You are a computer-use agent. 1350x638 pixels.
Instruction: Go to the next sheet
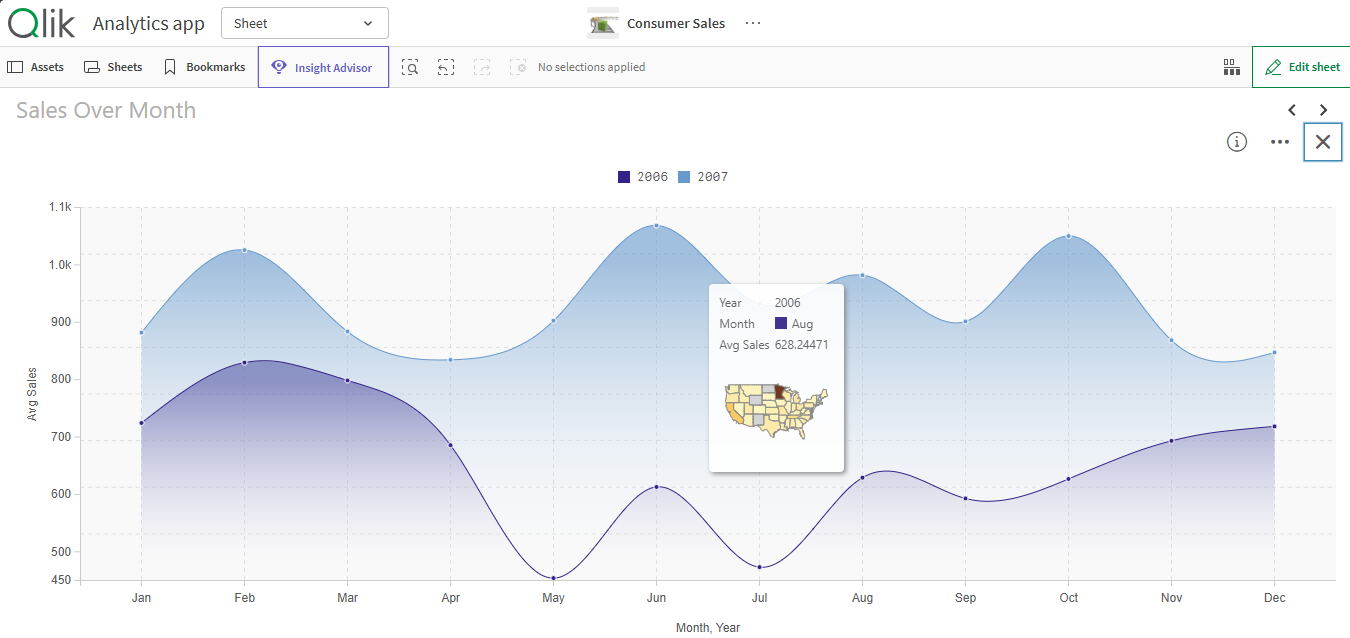point(1324,110)
